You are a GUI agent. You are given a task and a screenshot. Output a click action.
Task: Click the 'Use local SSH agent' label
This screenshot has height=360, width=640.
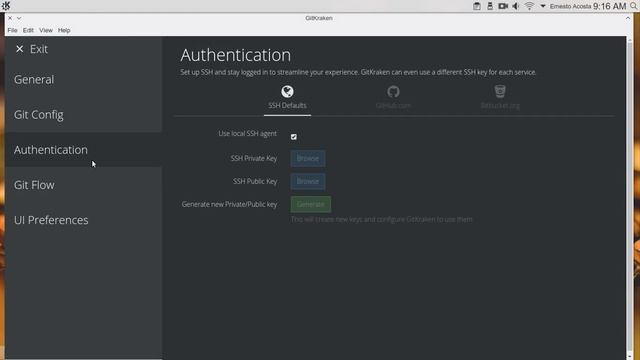(x=247, y=133)
